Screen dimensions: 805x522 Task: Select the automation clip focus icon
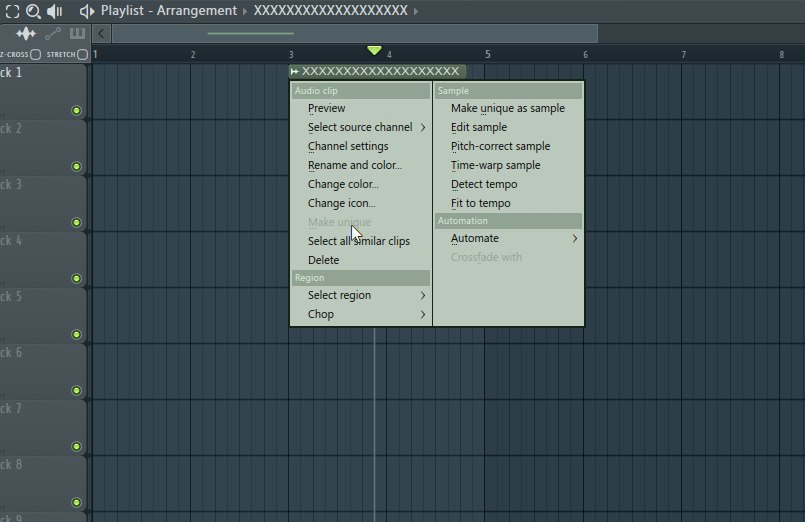(x=53, y=34)
